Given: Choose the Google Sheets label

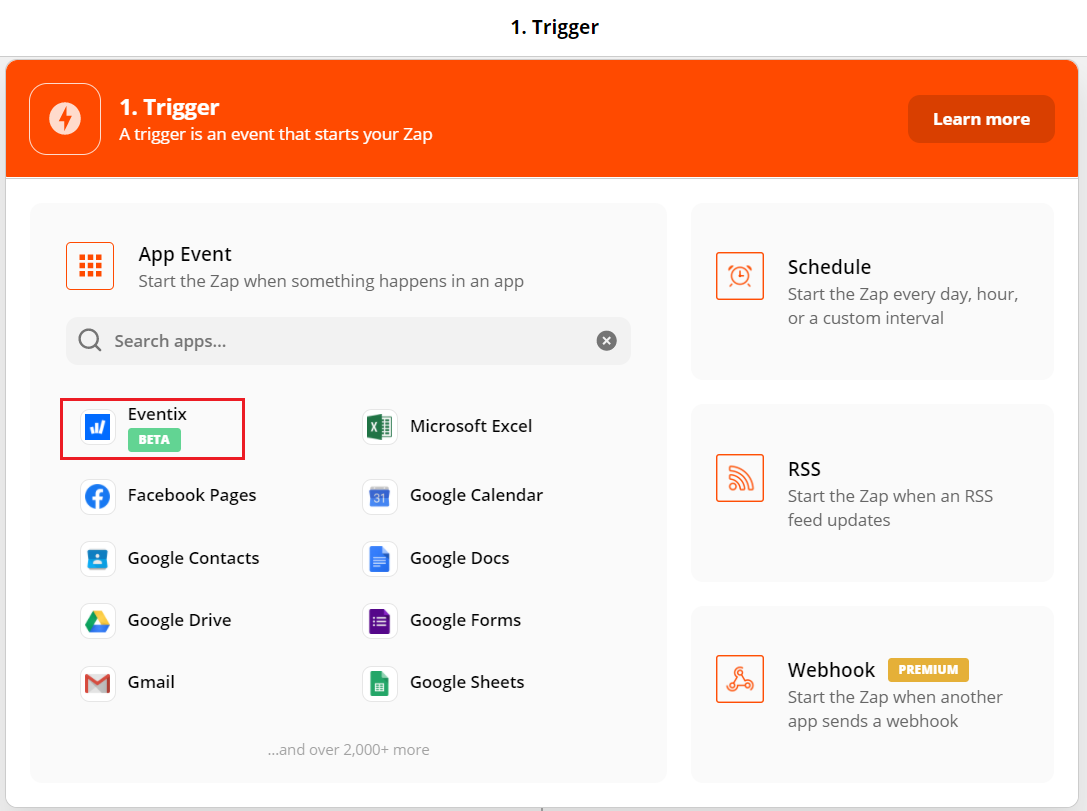Looking at the screenshot, I should pos(467,682).
